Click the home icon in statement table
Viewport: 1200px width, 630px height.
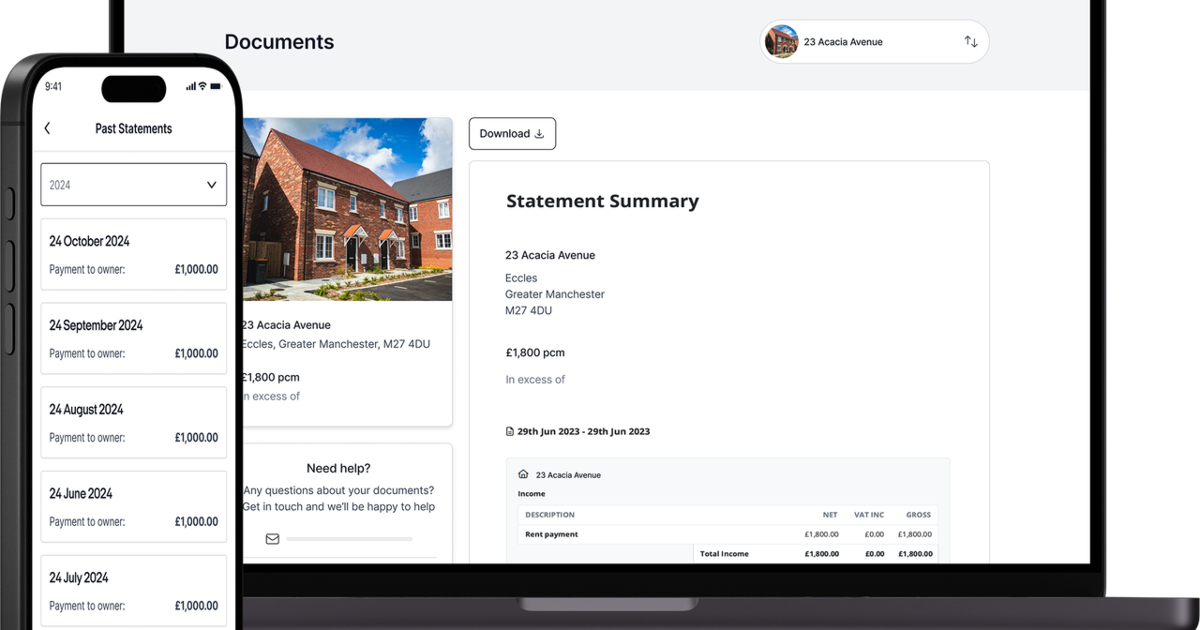click(523, 475)
